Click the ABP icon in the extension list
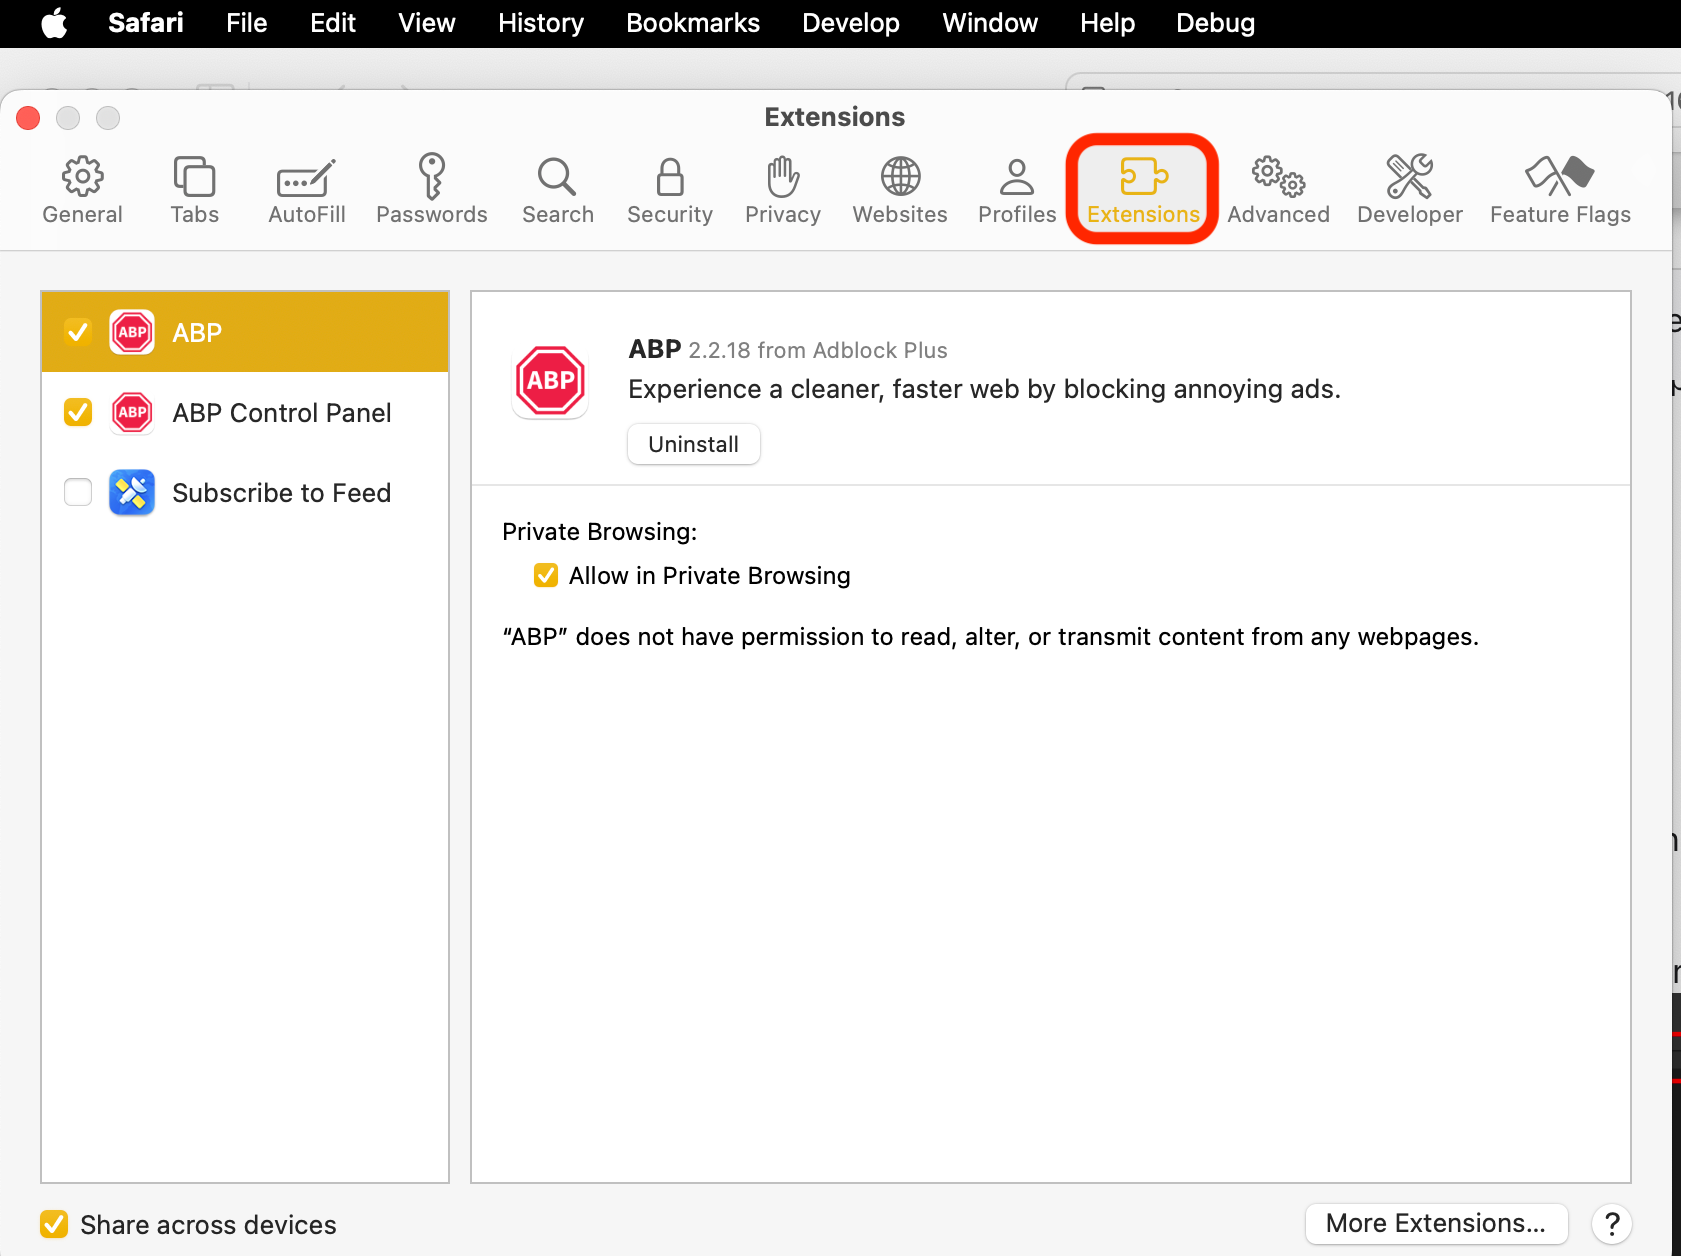Image resolution: width=1681 pixels, height=1256 pixels. [x=132, y=332]
